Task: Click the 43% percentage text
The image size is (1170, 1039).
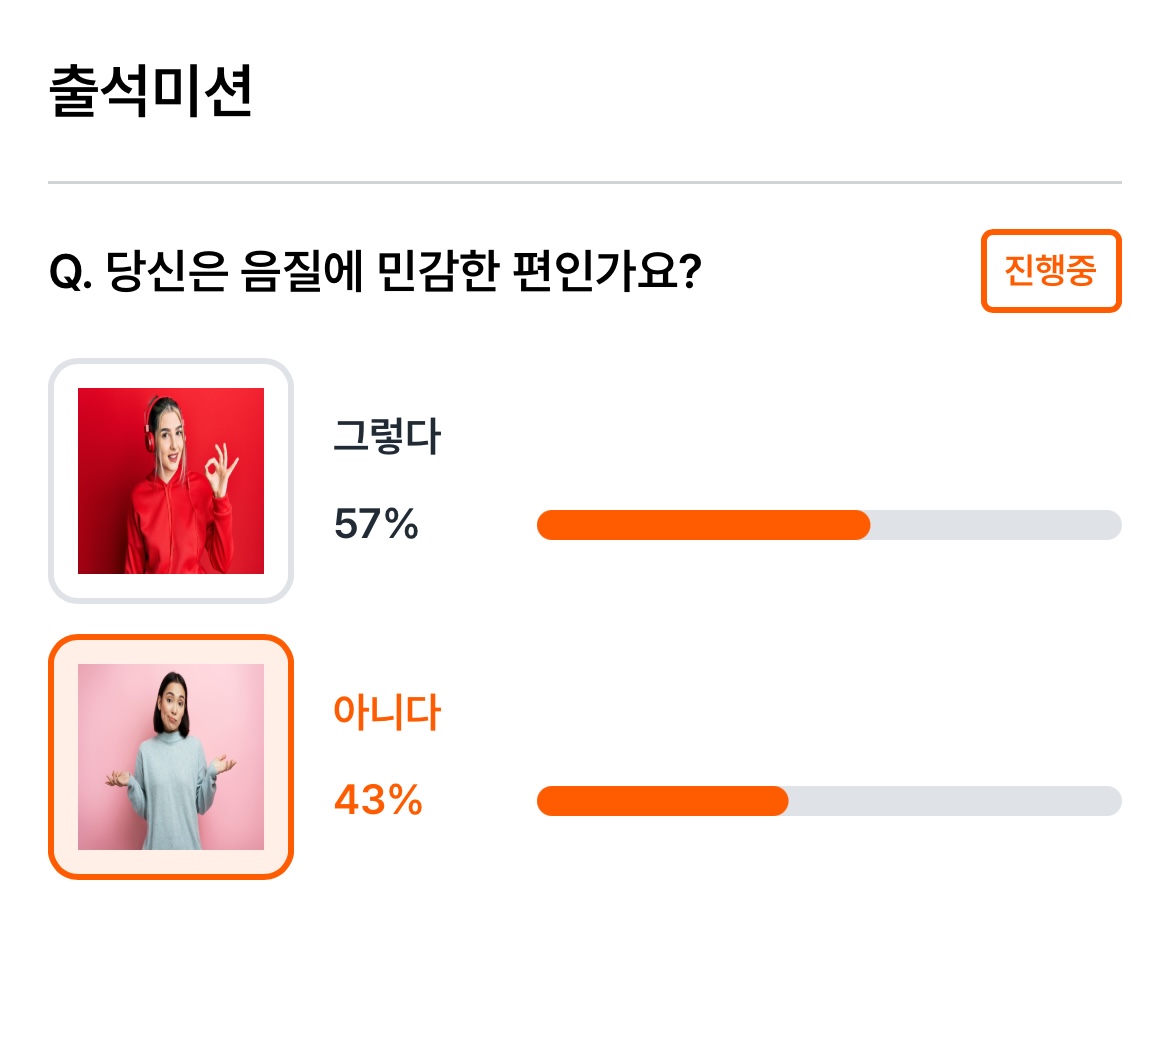Action: (x=378, y=800)
